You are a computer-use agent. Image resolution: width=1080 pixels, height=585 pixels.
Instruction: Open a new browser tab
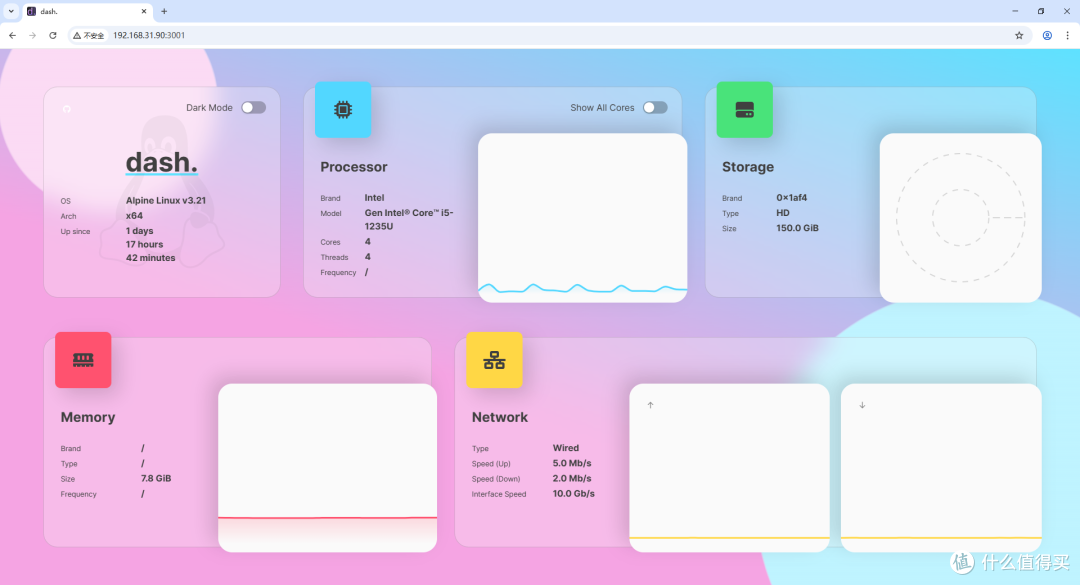(162, 12)
